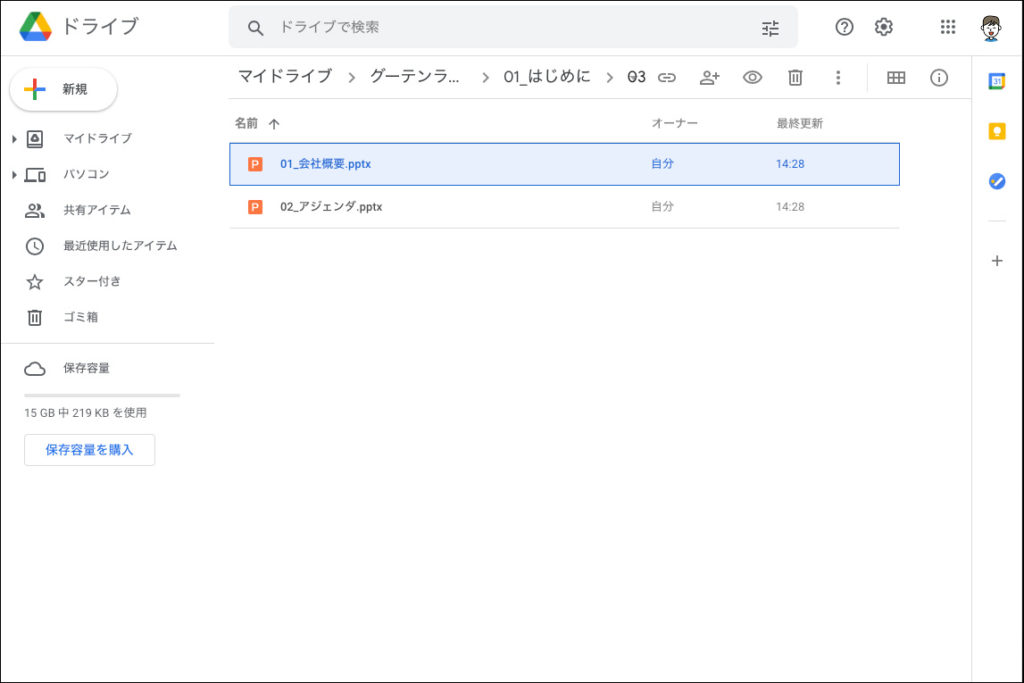Image resolution: width=1024 pixels, height=683 pixels.
Task: Open the Google apps grid launcher
Action: (x=948, y=27)
